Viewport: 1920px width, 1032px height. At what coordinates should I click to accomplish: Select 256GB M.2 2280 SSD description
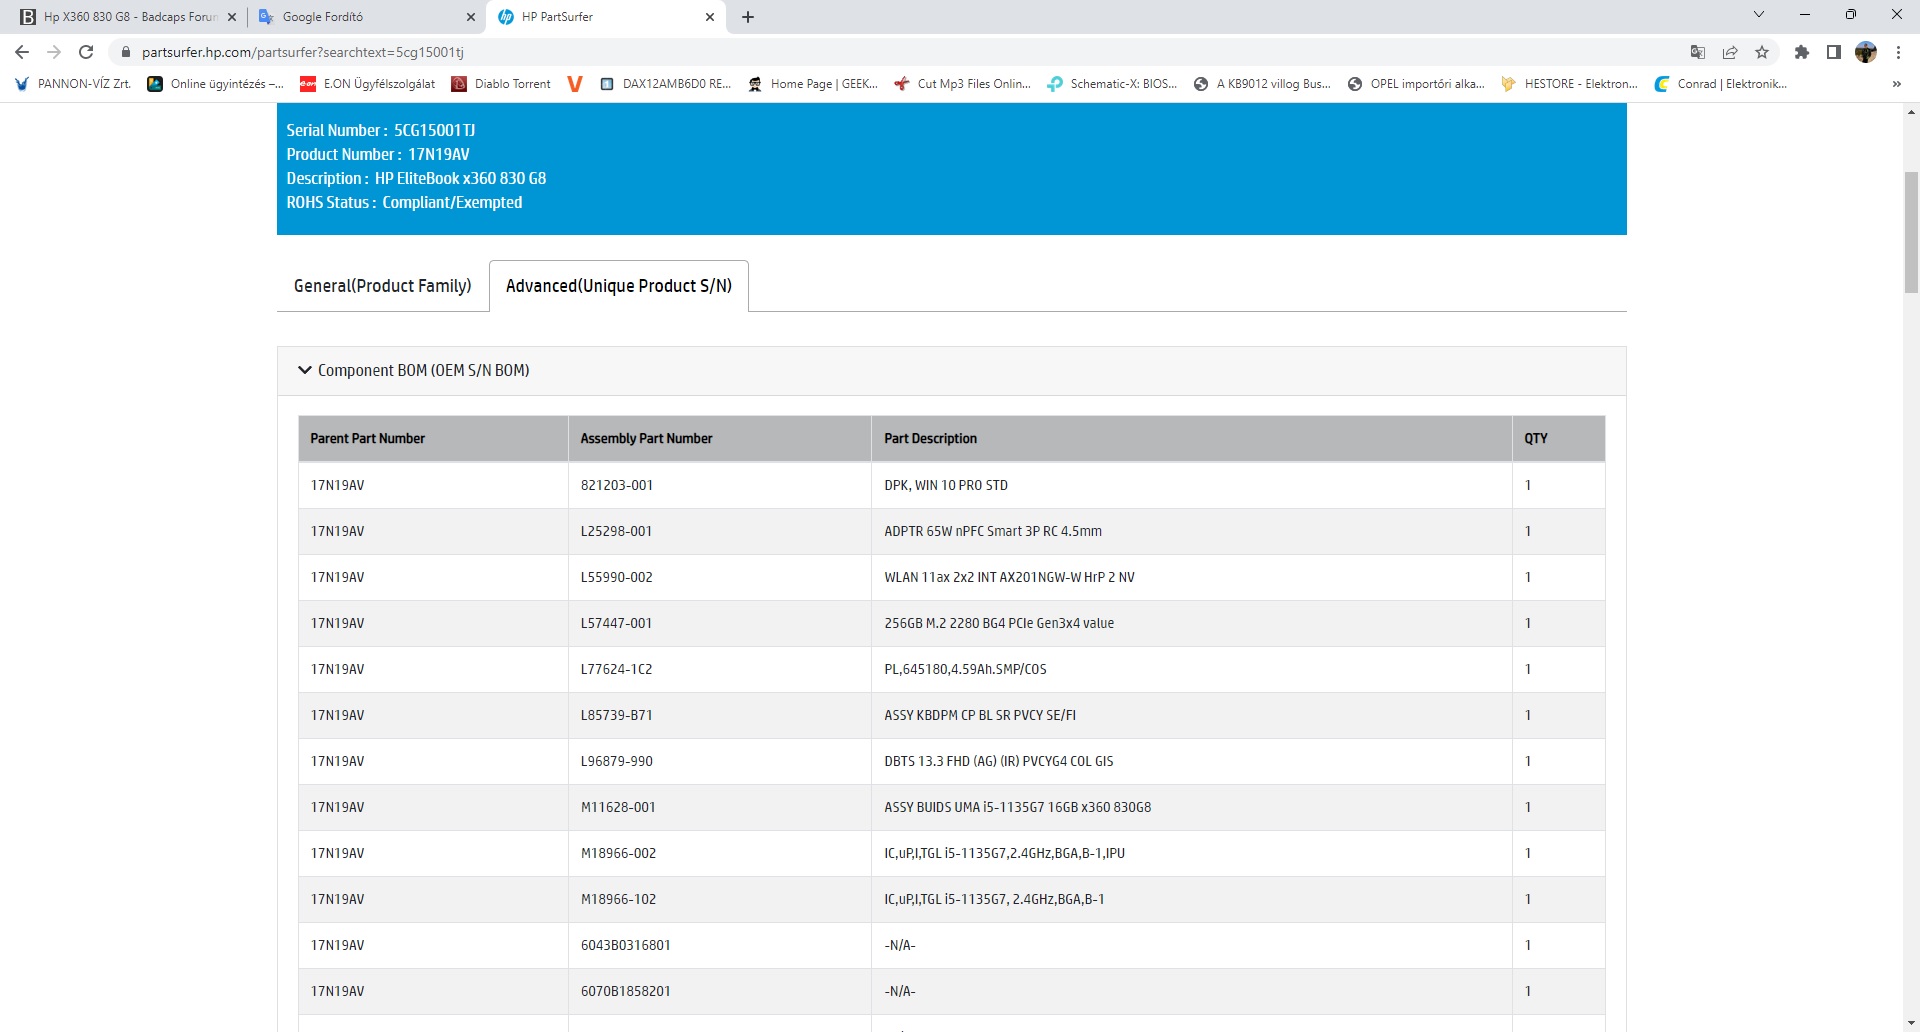point(999,623)
